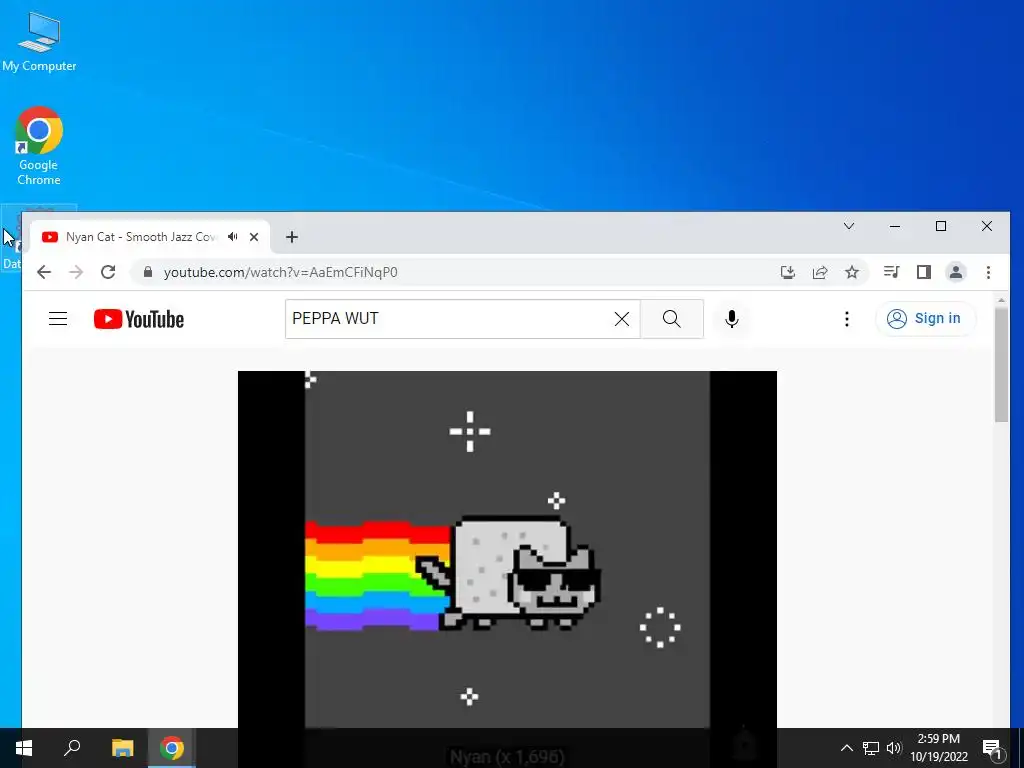Select the Google Chrome desktop shortcut
The height and width of the screenshot is (768, 1024).
point(39,146)
